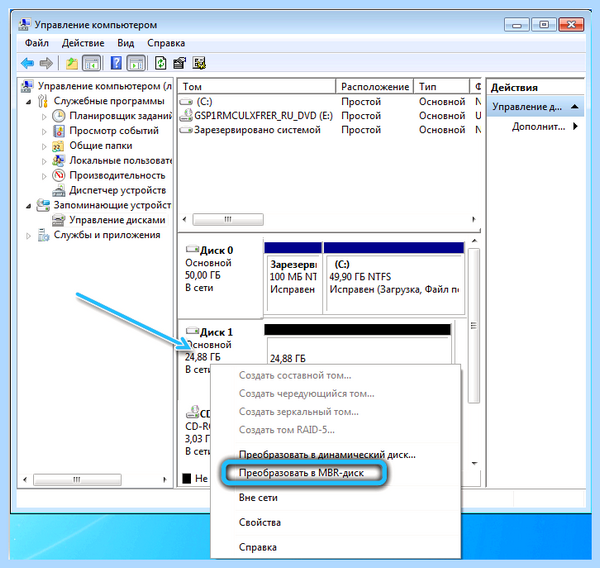Screen dimensions: 600x568
Task: Open the Файл menu
Action: (37, 43)
